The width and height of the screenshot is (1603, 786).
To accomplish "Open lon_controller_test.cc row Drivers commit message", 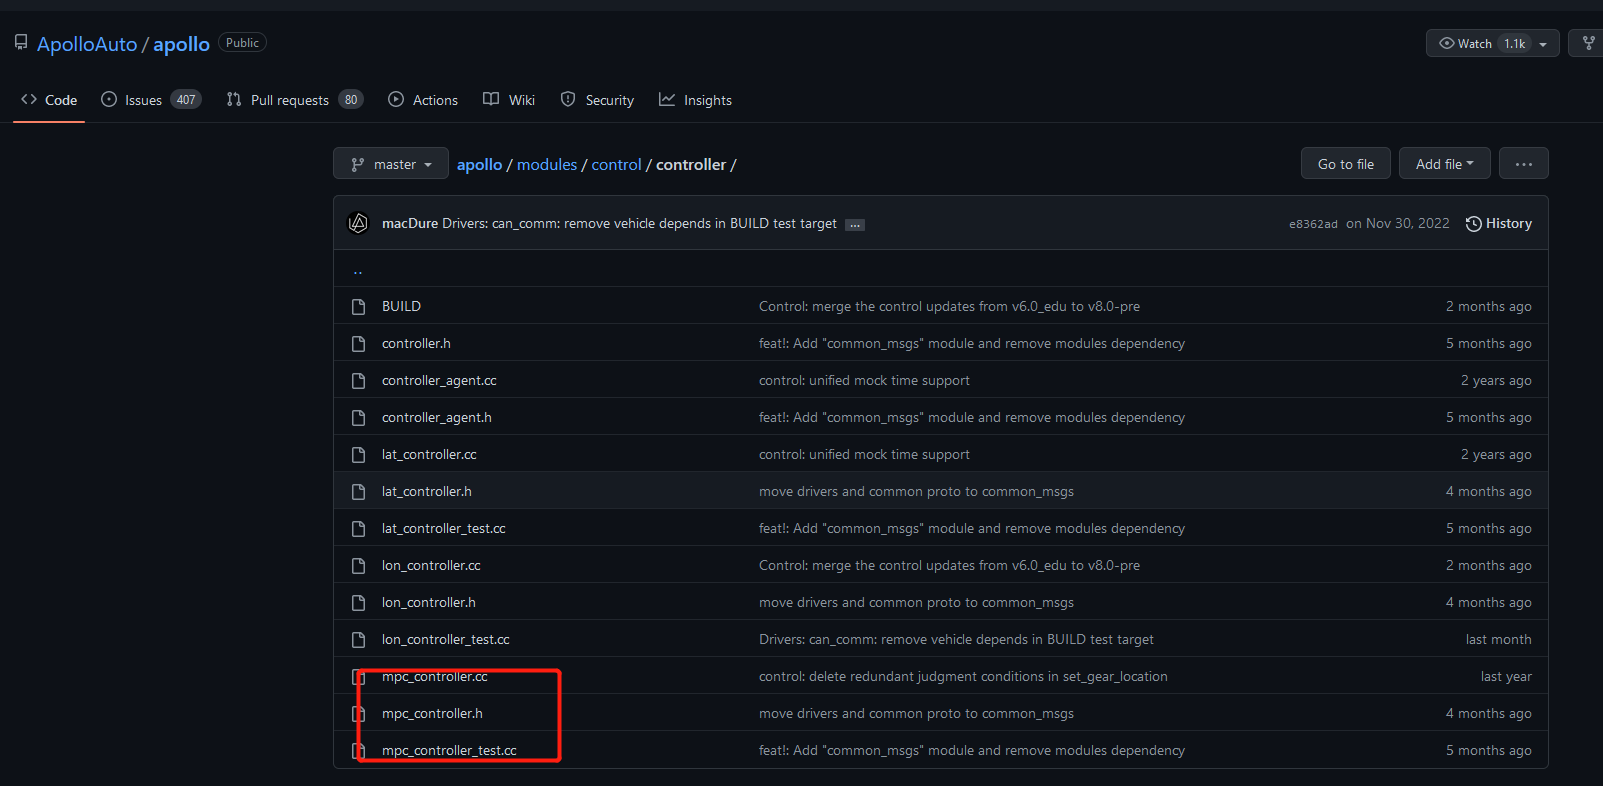I will pyautogui.click(x=956, y=639).
